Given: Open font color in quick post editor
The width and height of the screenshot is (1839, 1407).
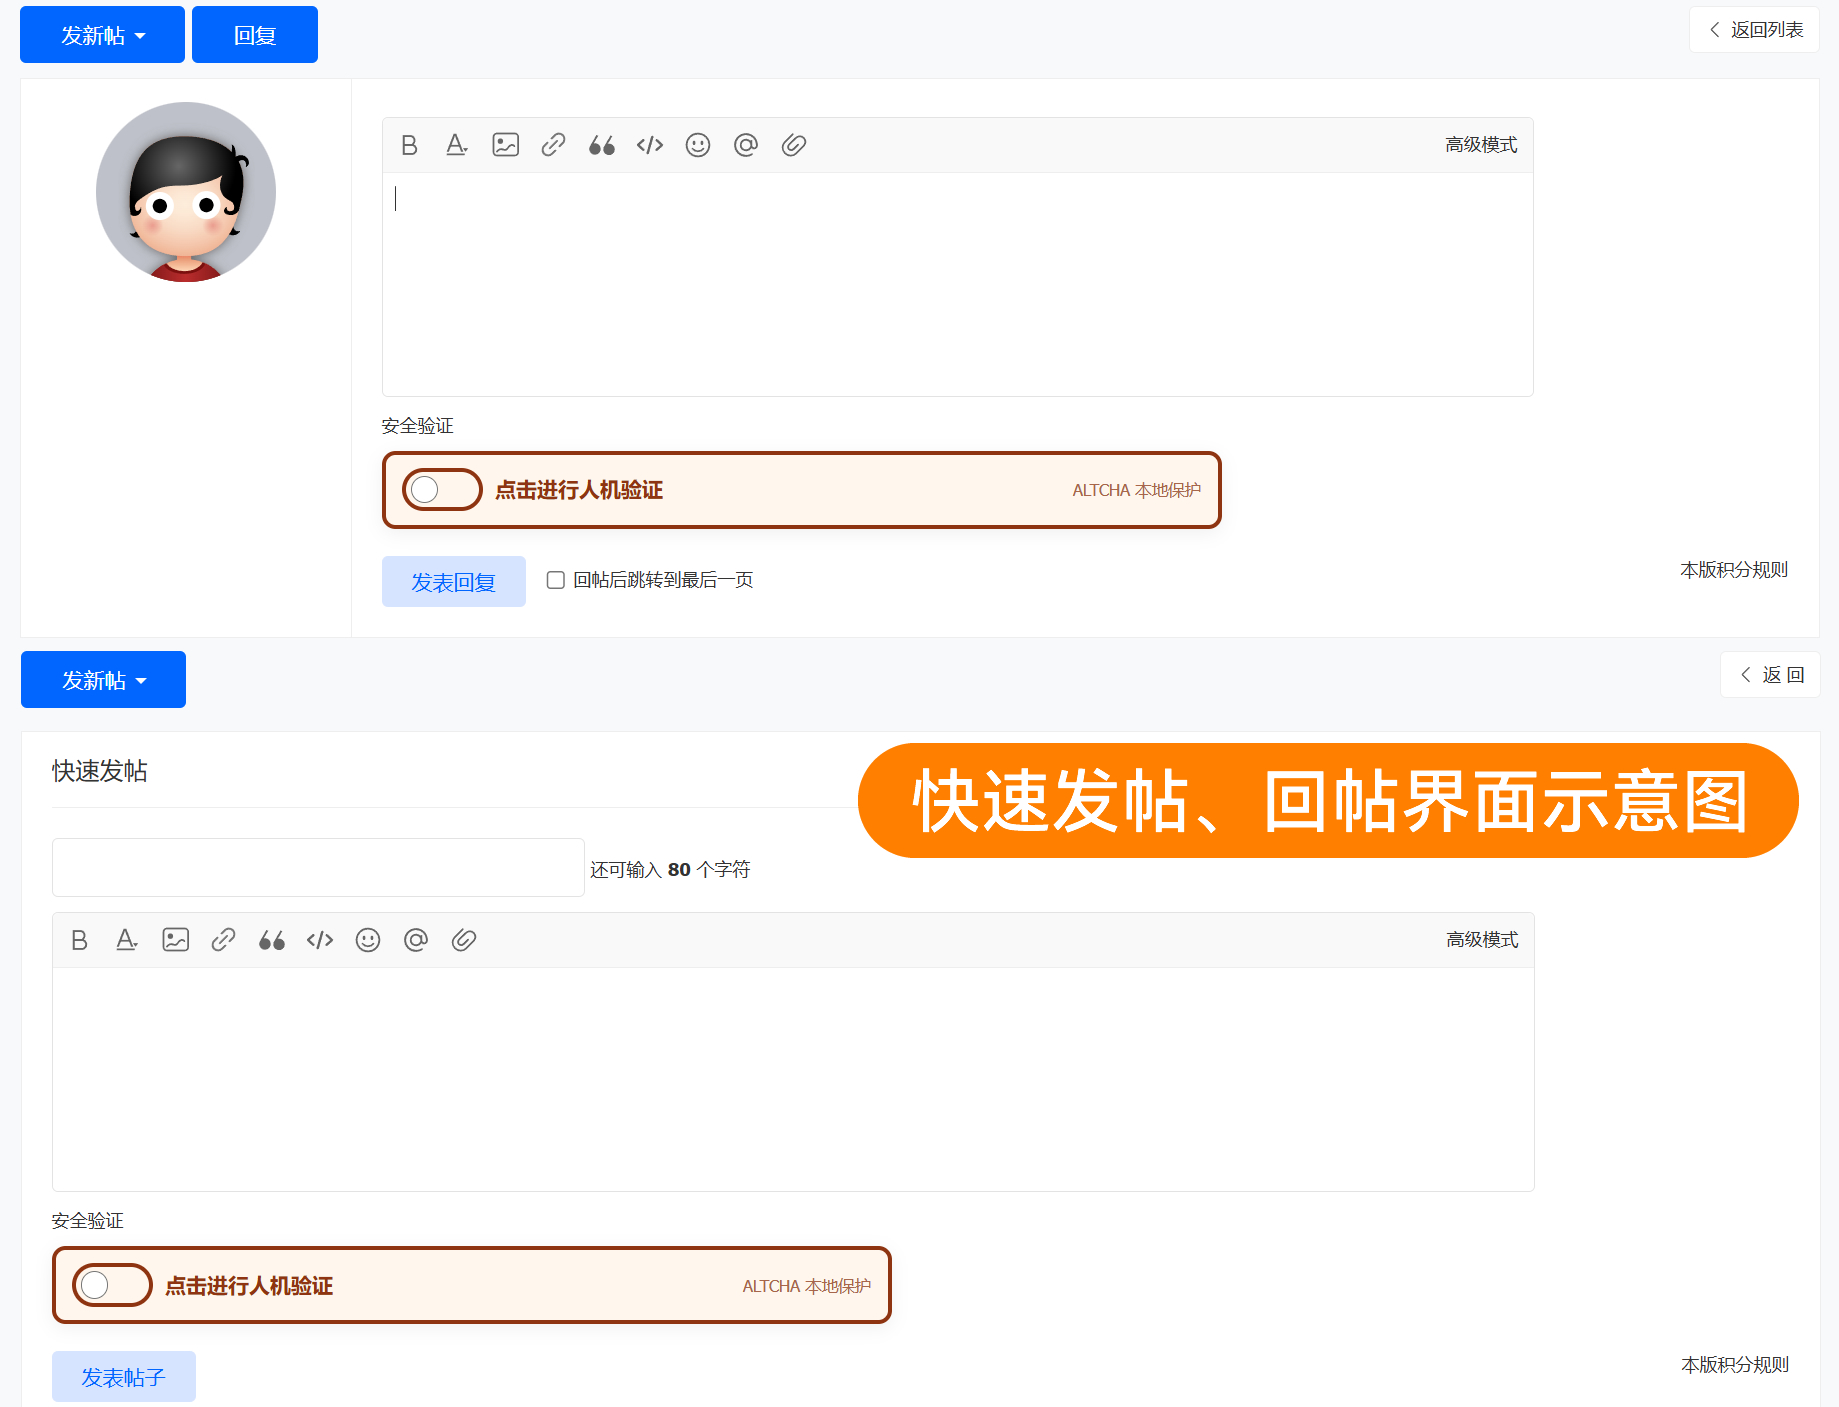Looking at the screenshot, I should (x=127, y=940).
